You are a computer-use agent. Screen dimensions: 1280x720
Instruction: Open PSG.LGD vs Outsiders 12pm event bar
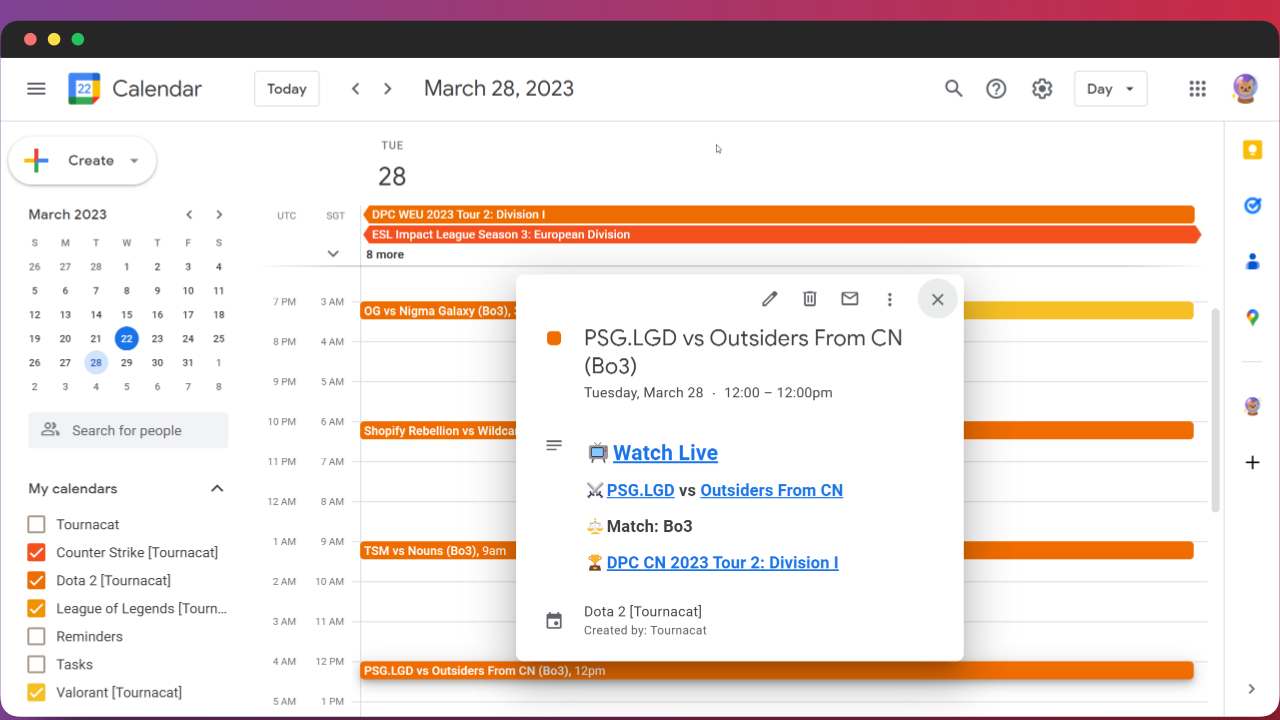[x=777, y=670]
